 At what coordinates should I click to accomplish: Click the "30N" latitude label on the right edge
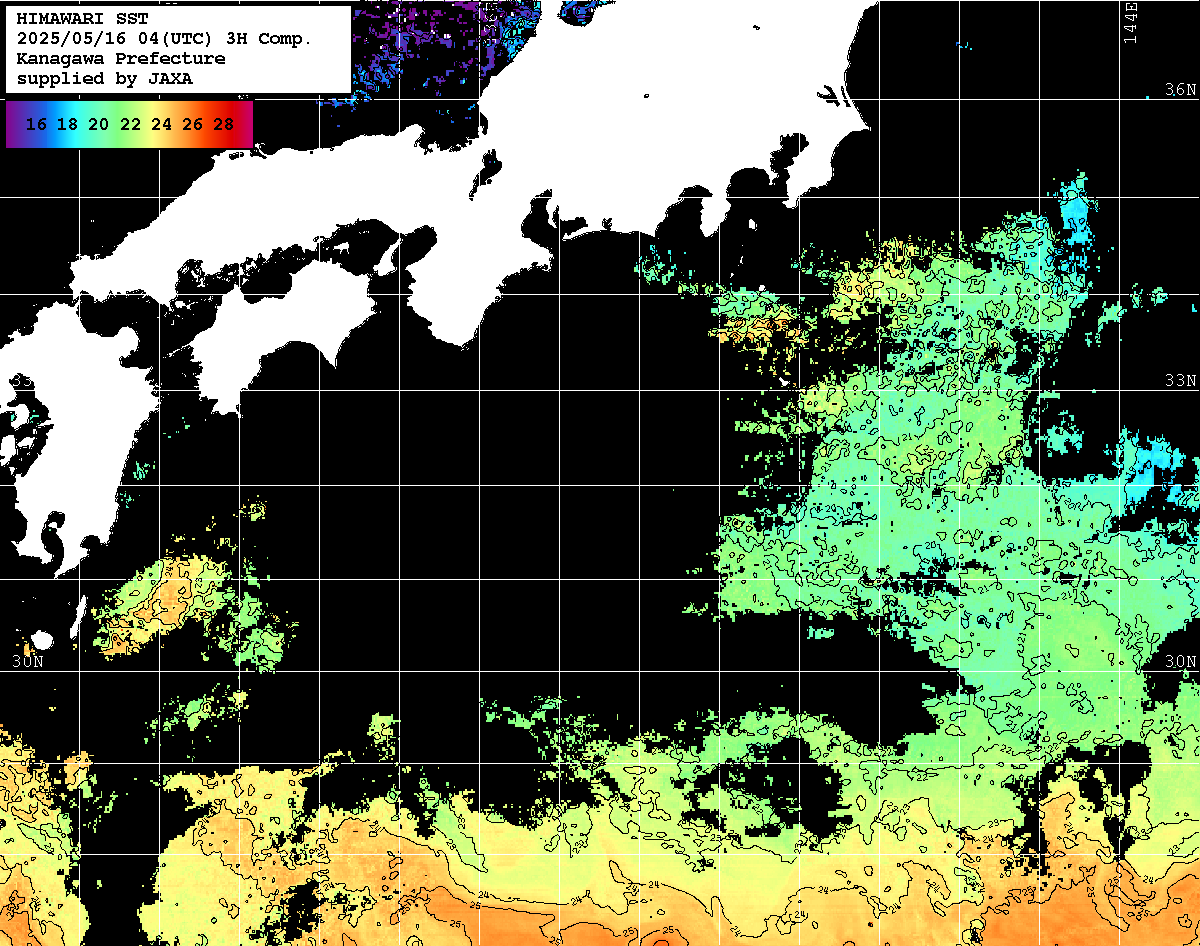pos(1182,662)
